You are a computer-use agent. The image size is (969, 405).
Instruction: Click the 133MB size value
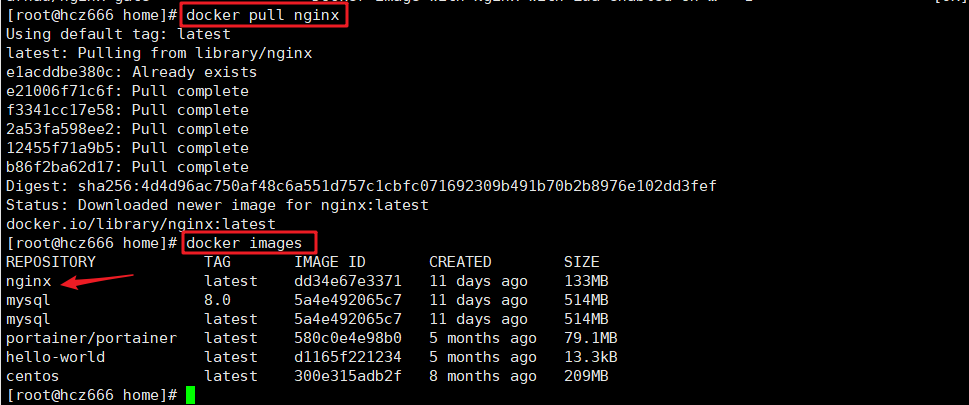[x=586, y=281]
